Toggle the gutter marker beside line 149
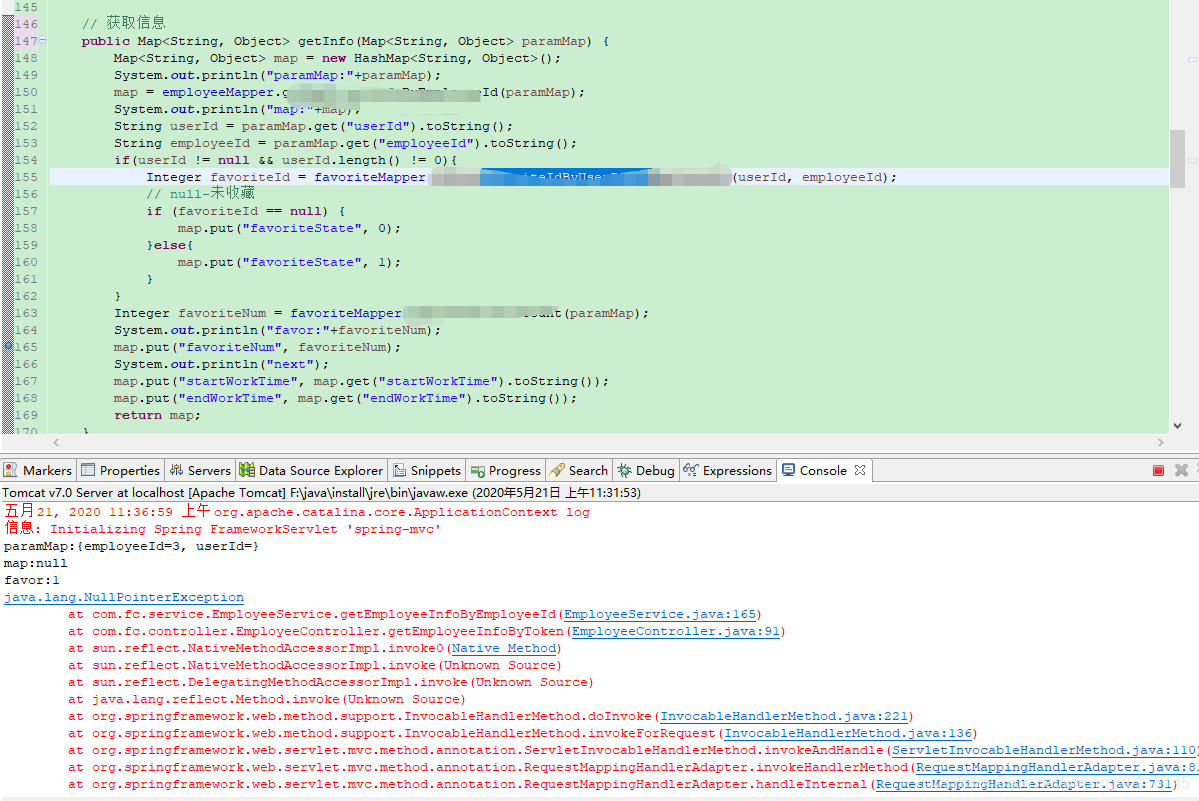1199x801 pixels. point(6,74)
